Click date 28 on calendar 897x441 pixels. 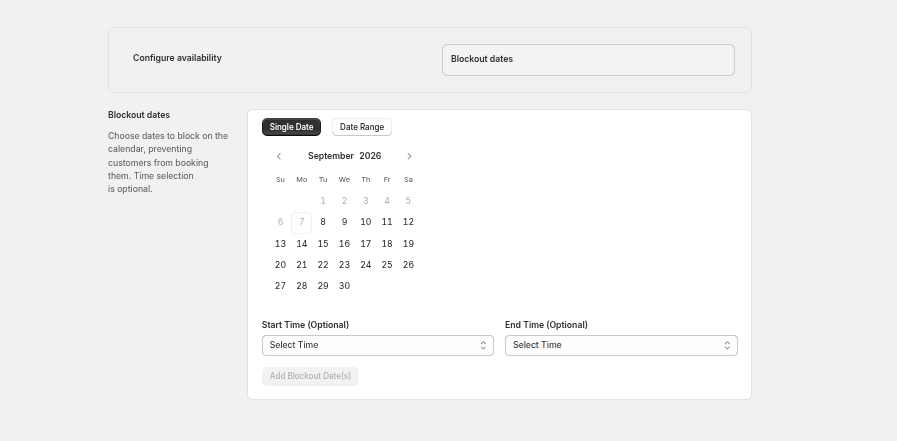(301, 286)
